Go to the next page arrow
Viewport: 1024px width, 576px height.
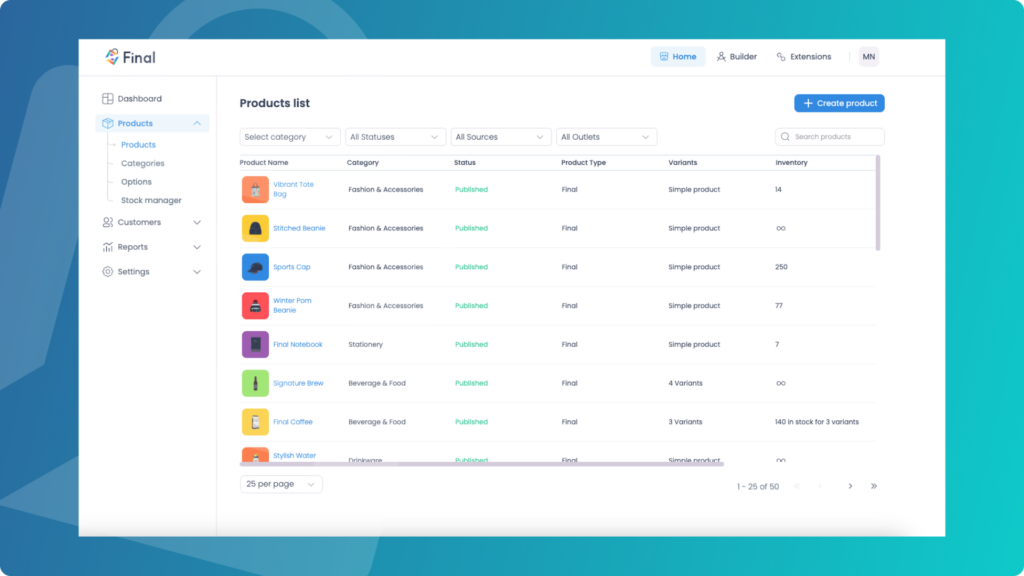pos(850,487)
